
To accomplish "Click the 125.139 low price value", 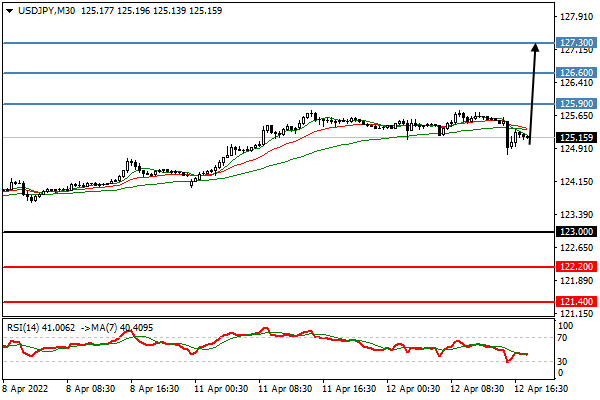I will tap(170, 11).
